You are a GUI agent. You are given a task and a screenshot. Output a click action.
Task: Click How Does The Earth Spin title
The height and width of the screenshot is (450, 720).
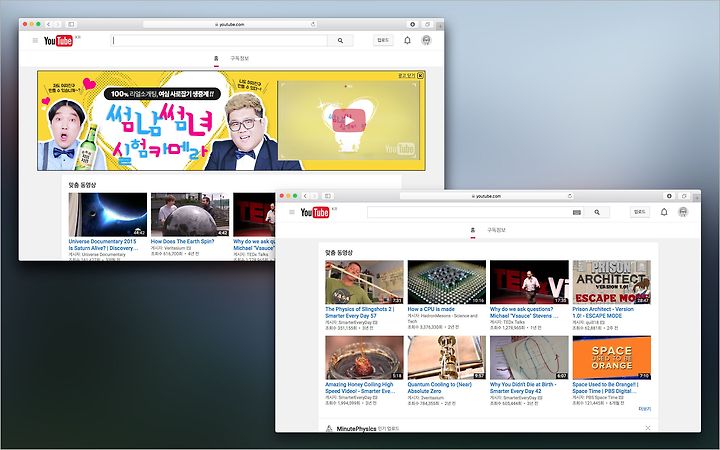182,241
